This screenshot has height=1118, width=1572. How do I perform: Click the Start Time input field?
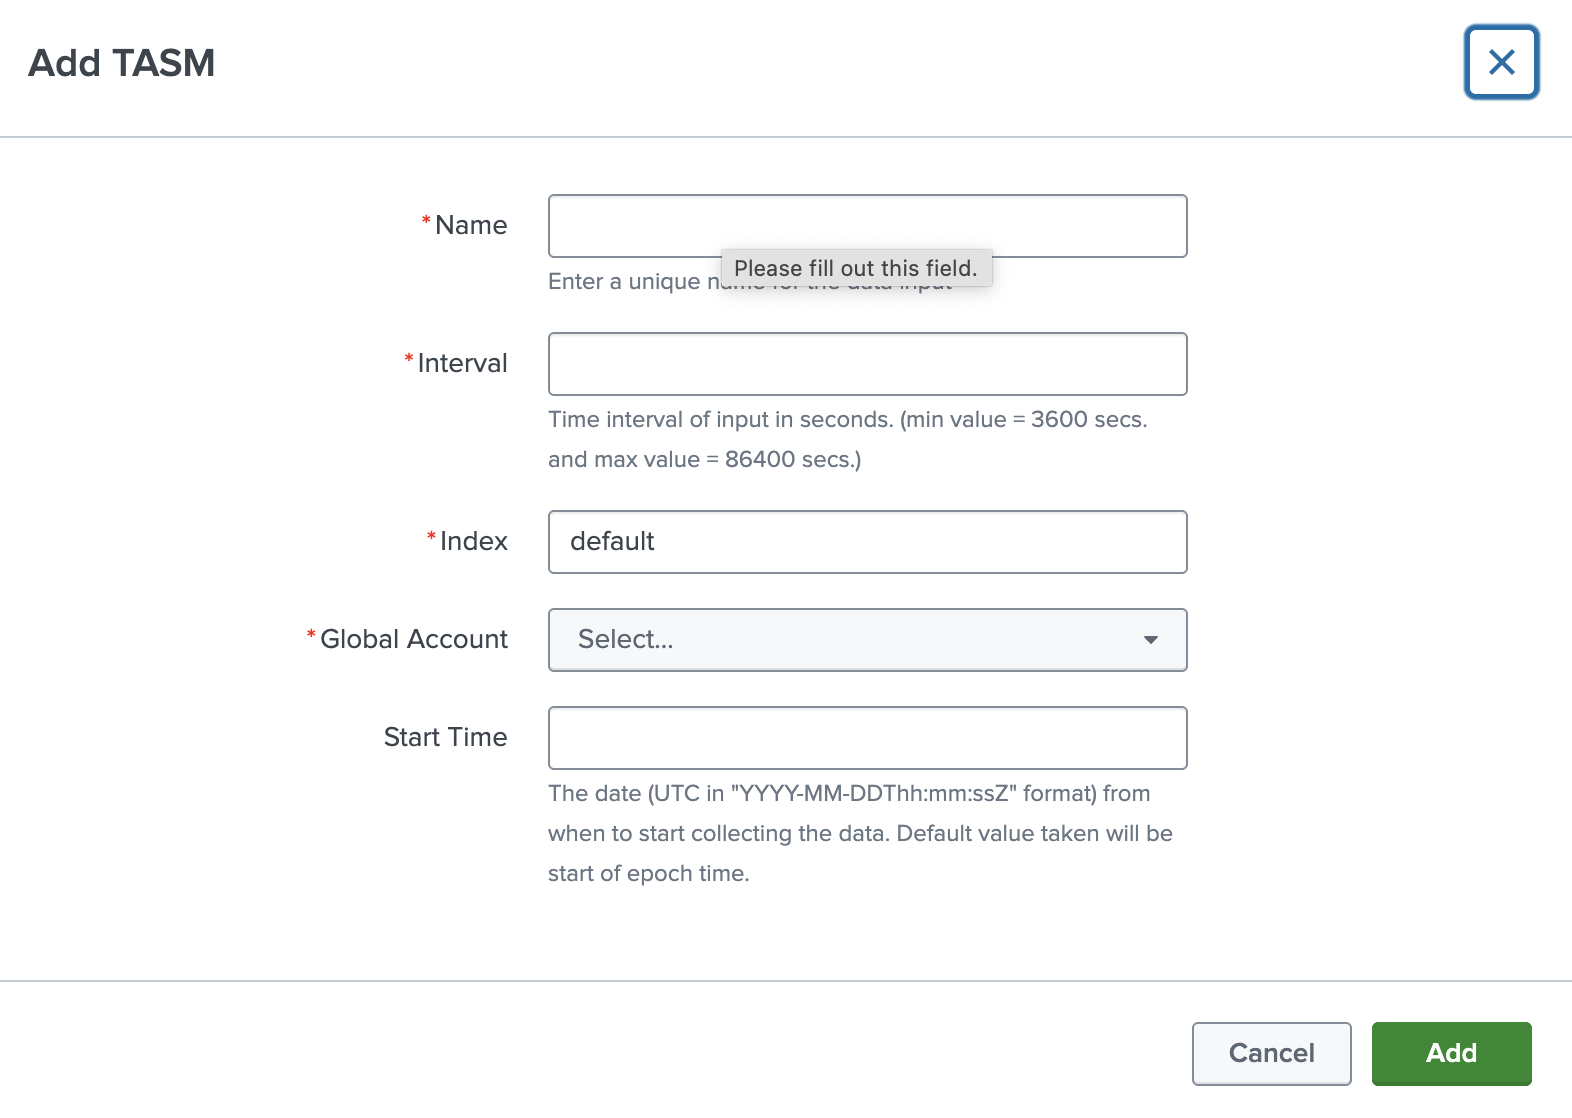[866, 738]
